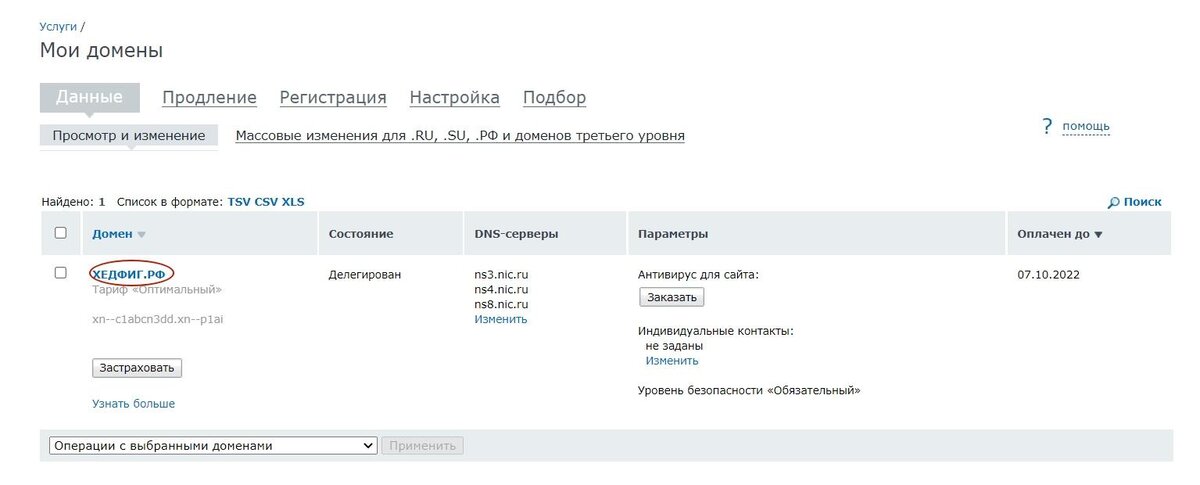Click the Антивирус для сайта label
This screenshot has width=1200, height=485.
click(x=699, y=274)
